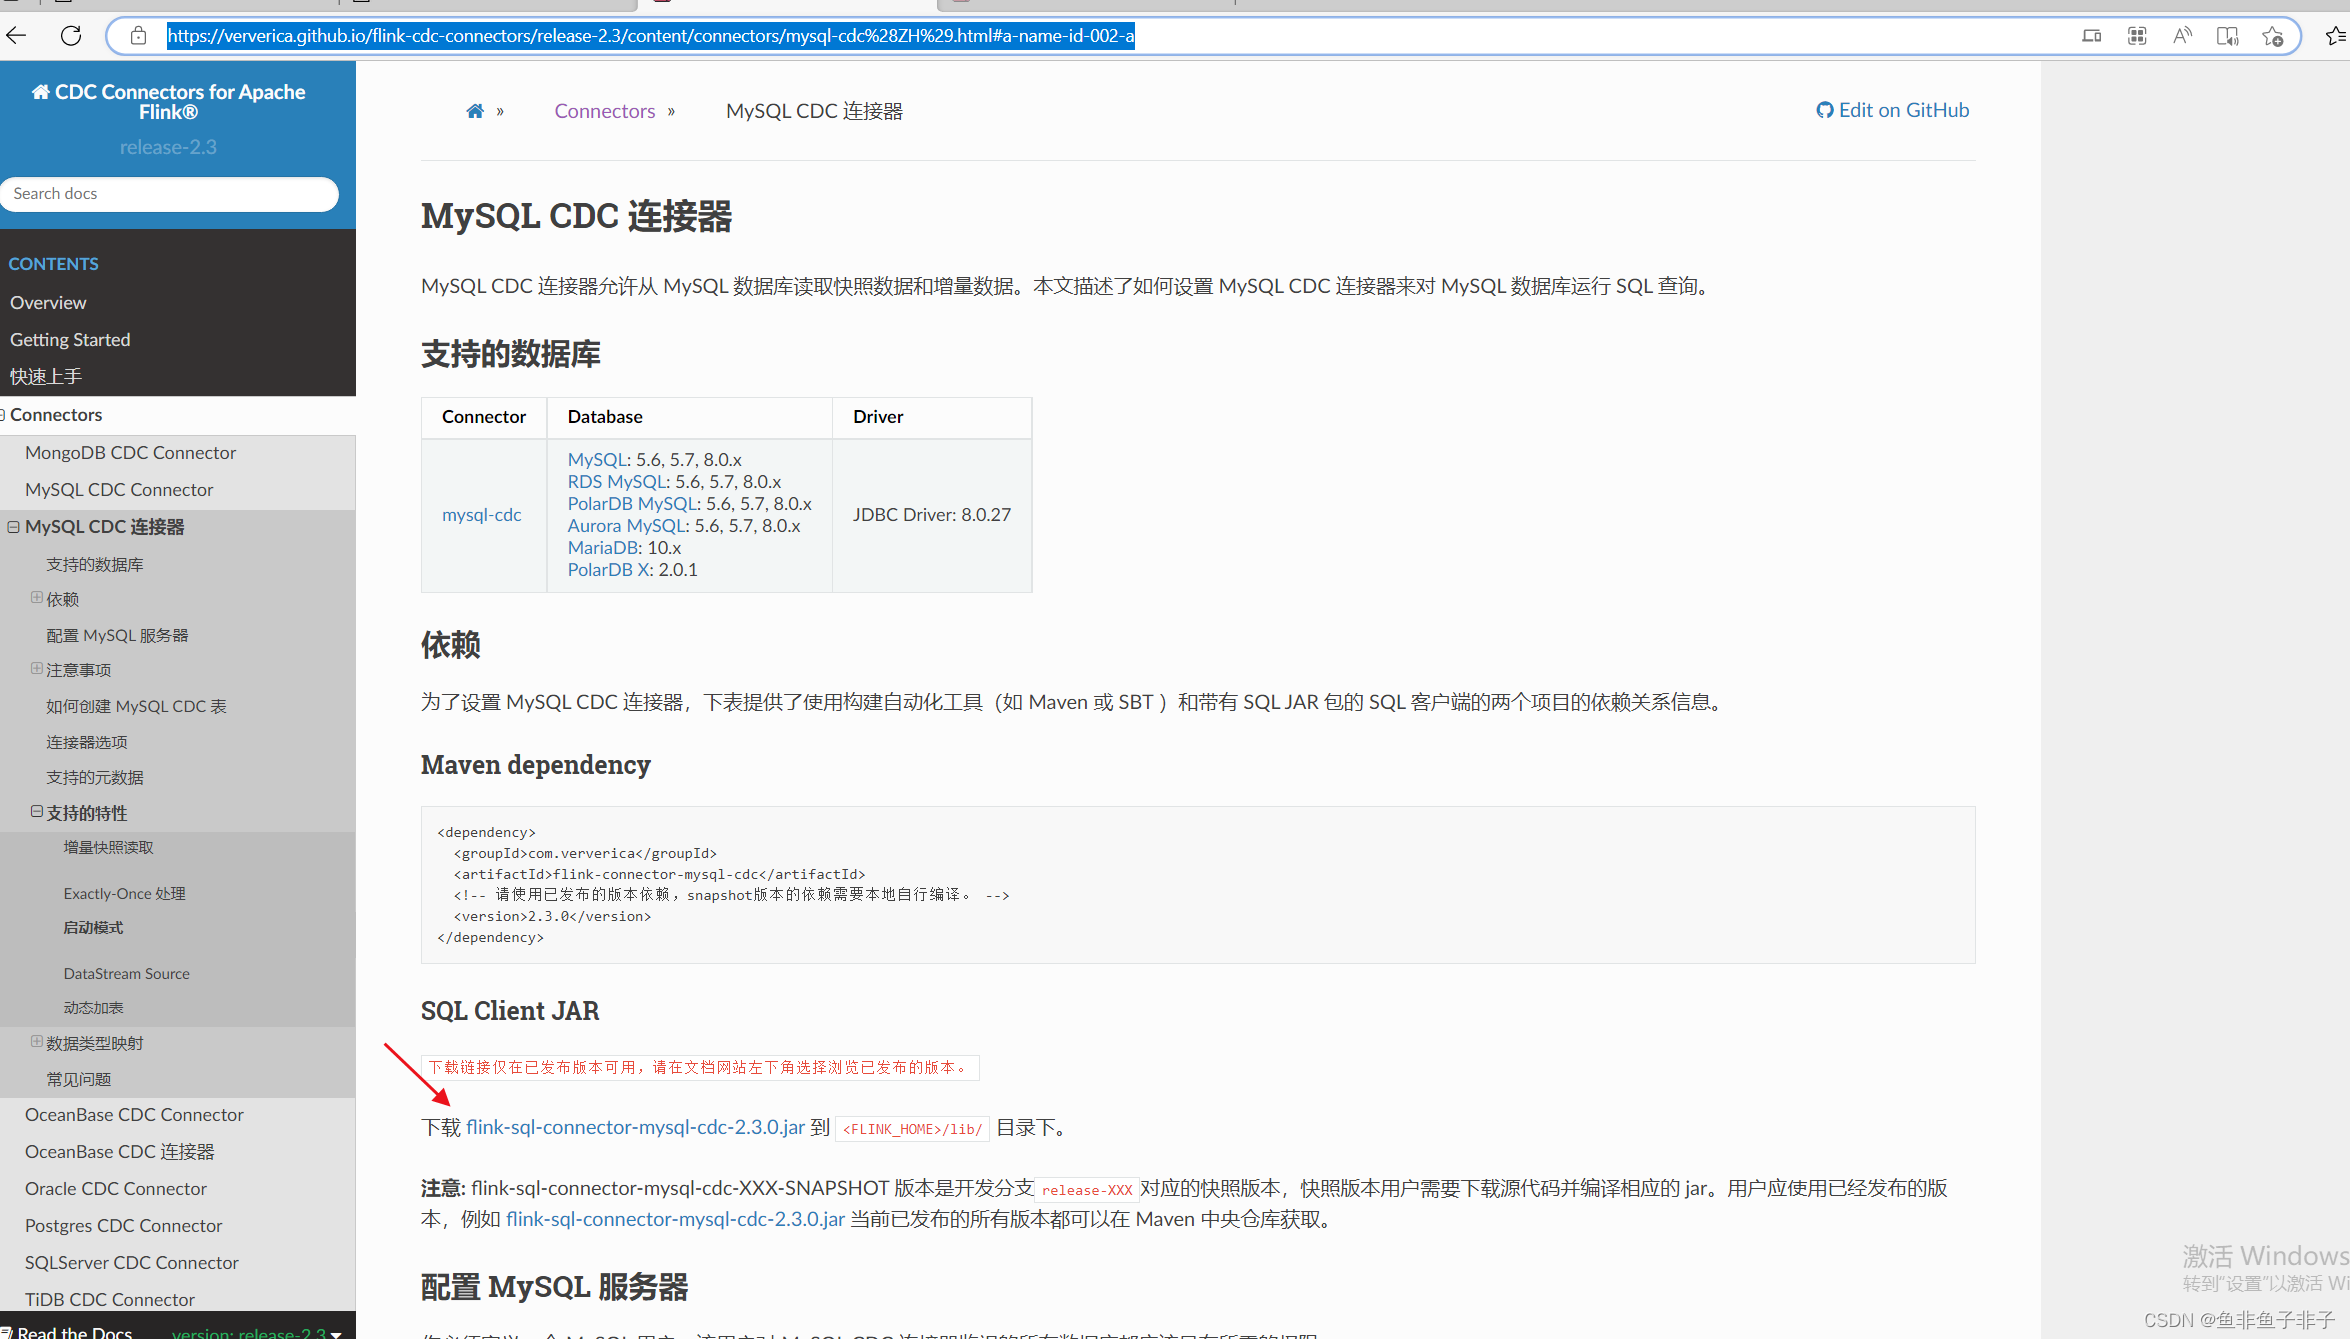Click the <version>2.3.0</version> code line
The width and height of the screenshot is (2350, 1339).
coord(552,916)
